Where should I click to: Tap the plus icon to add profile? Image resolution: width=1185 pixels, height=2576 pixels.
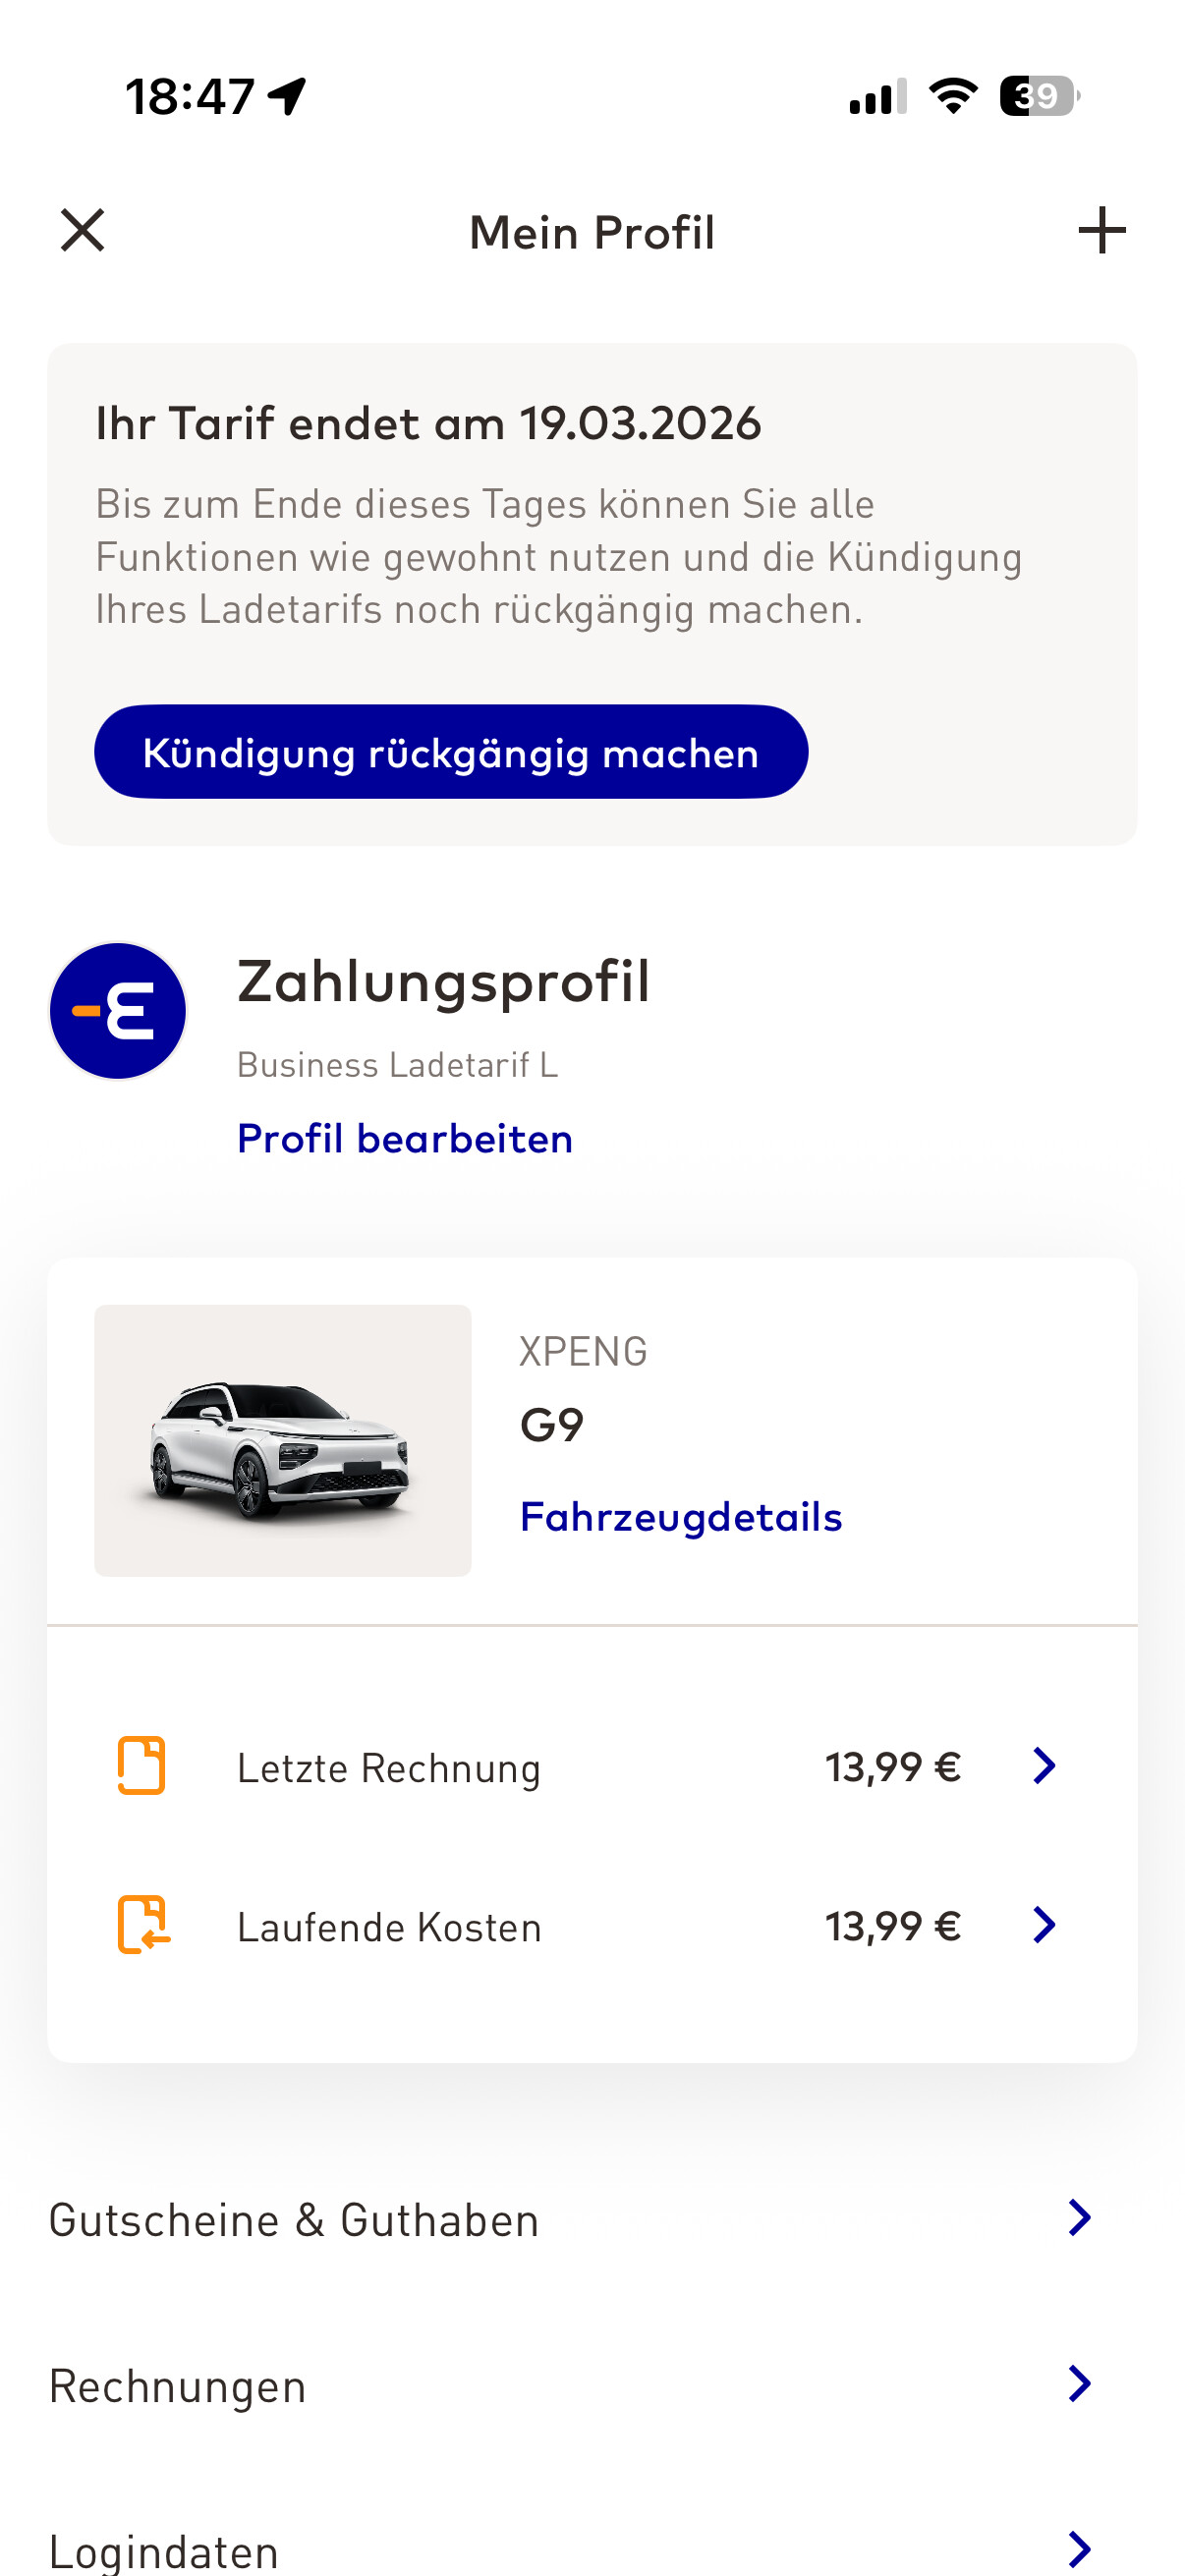point(1101,231)
